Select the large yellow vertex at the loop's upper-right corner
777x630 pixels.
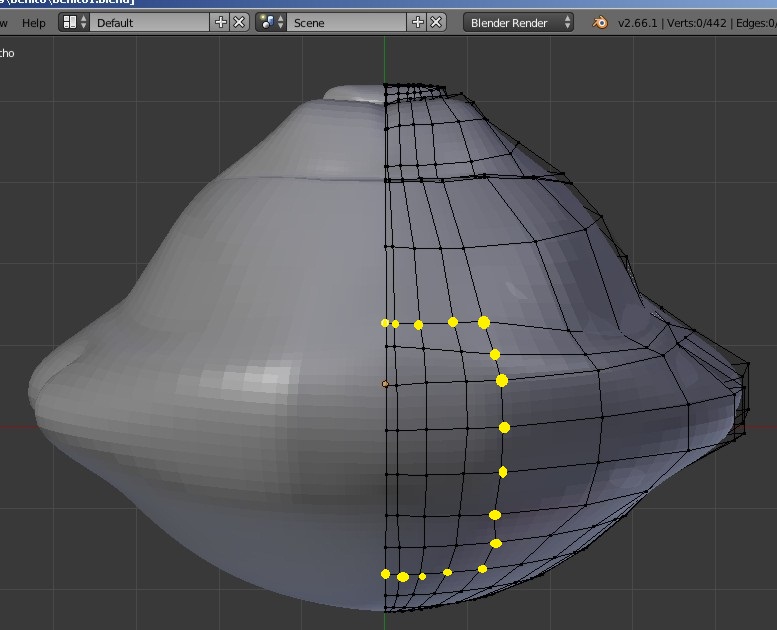point(484,322)
